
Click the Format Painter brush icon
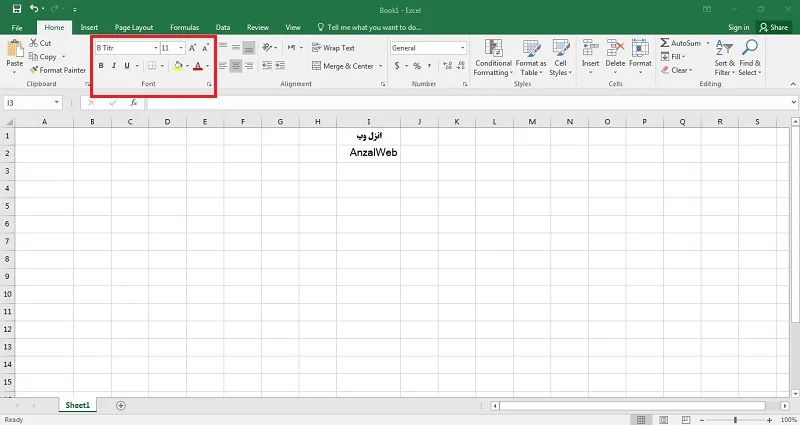pyautogui.click(x=34, y=70)
